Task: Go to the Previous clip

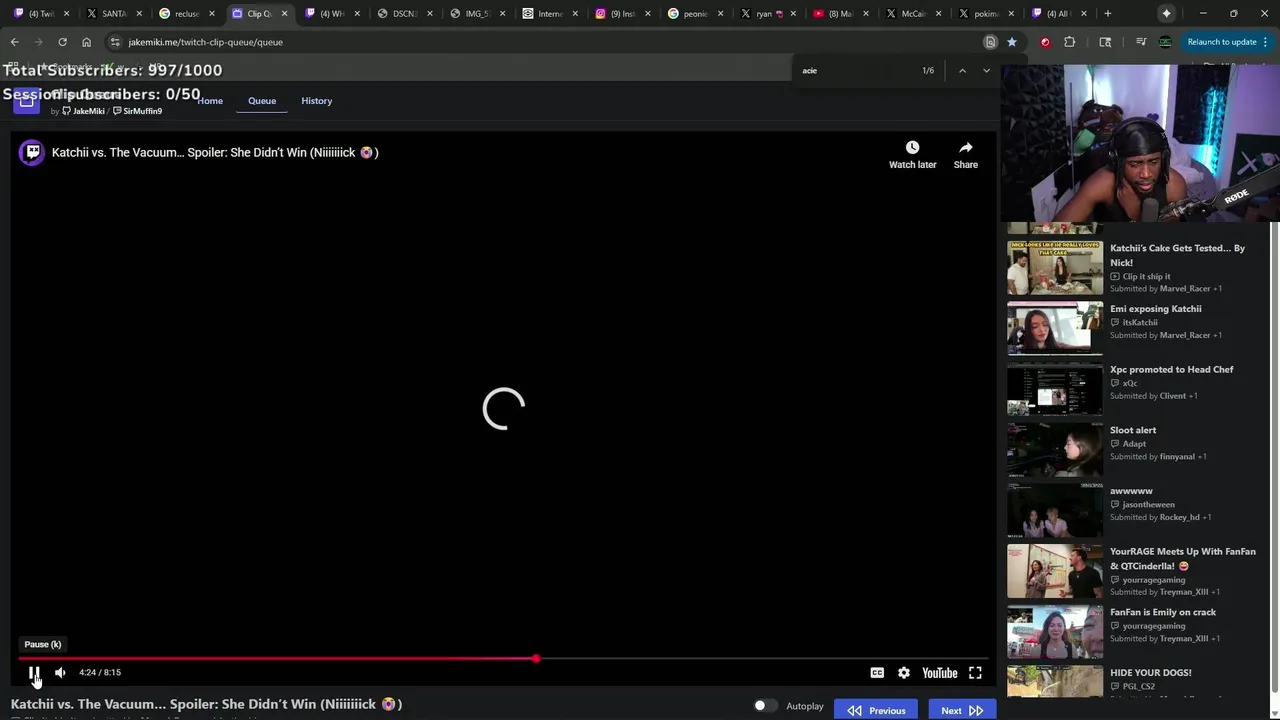Action: pyautogui.click(x=876, y=710)
